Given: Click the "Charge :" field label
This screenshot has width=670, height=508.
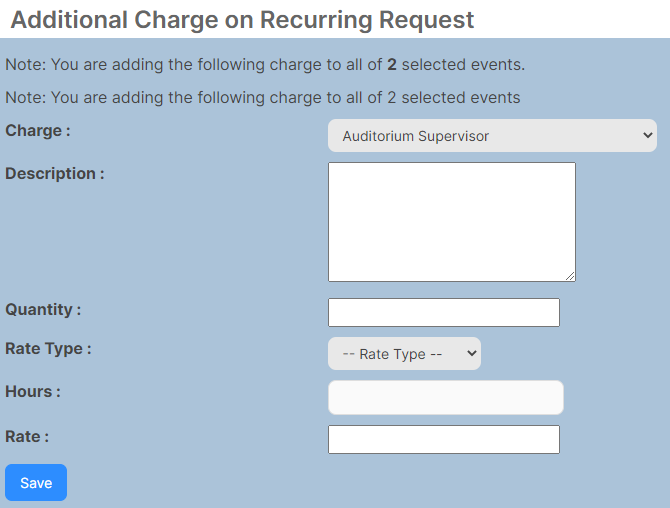Looking at the screenshot, I should pos(38,130).
